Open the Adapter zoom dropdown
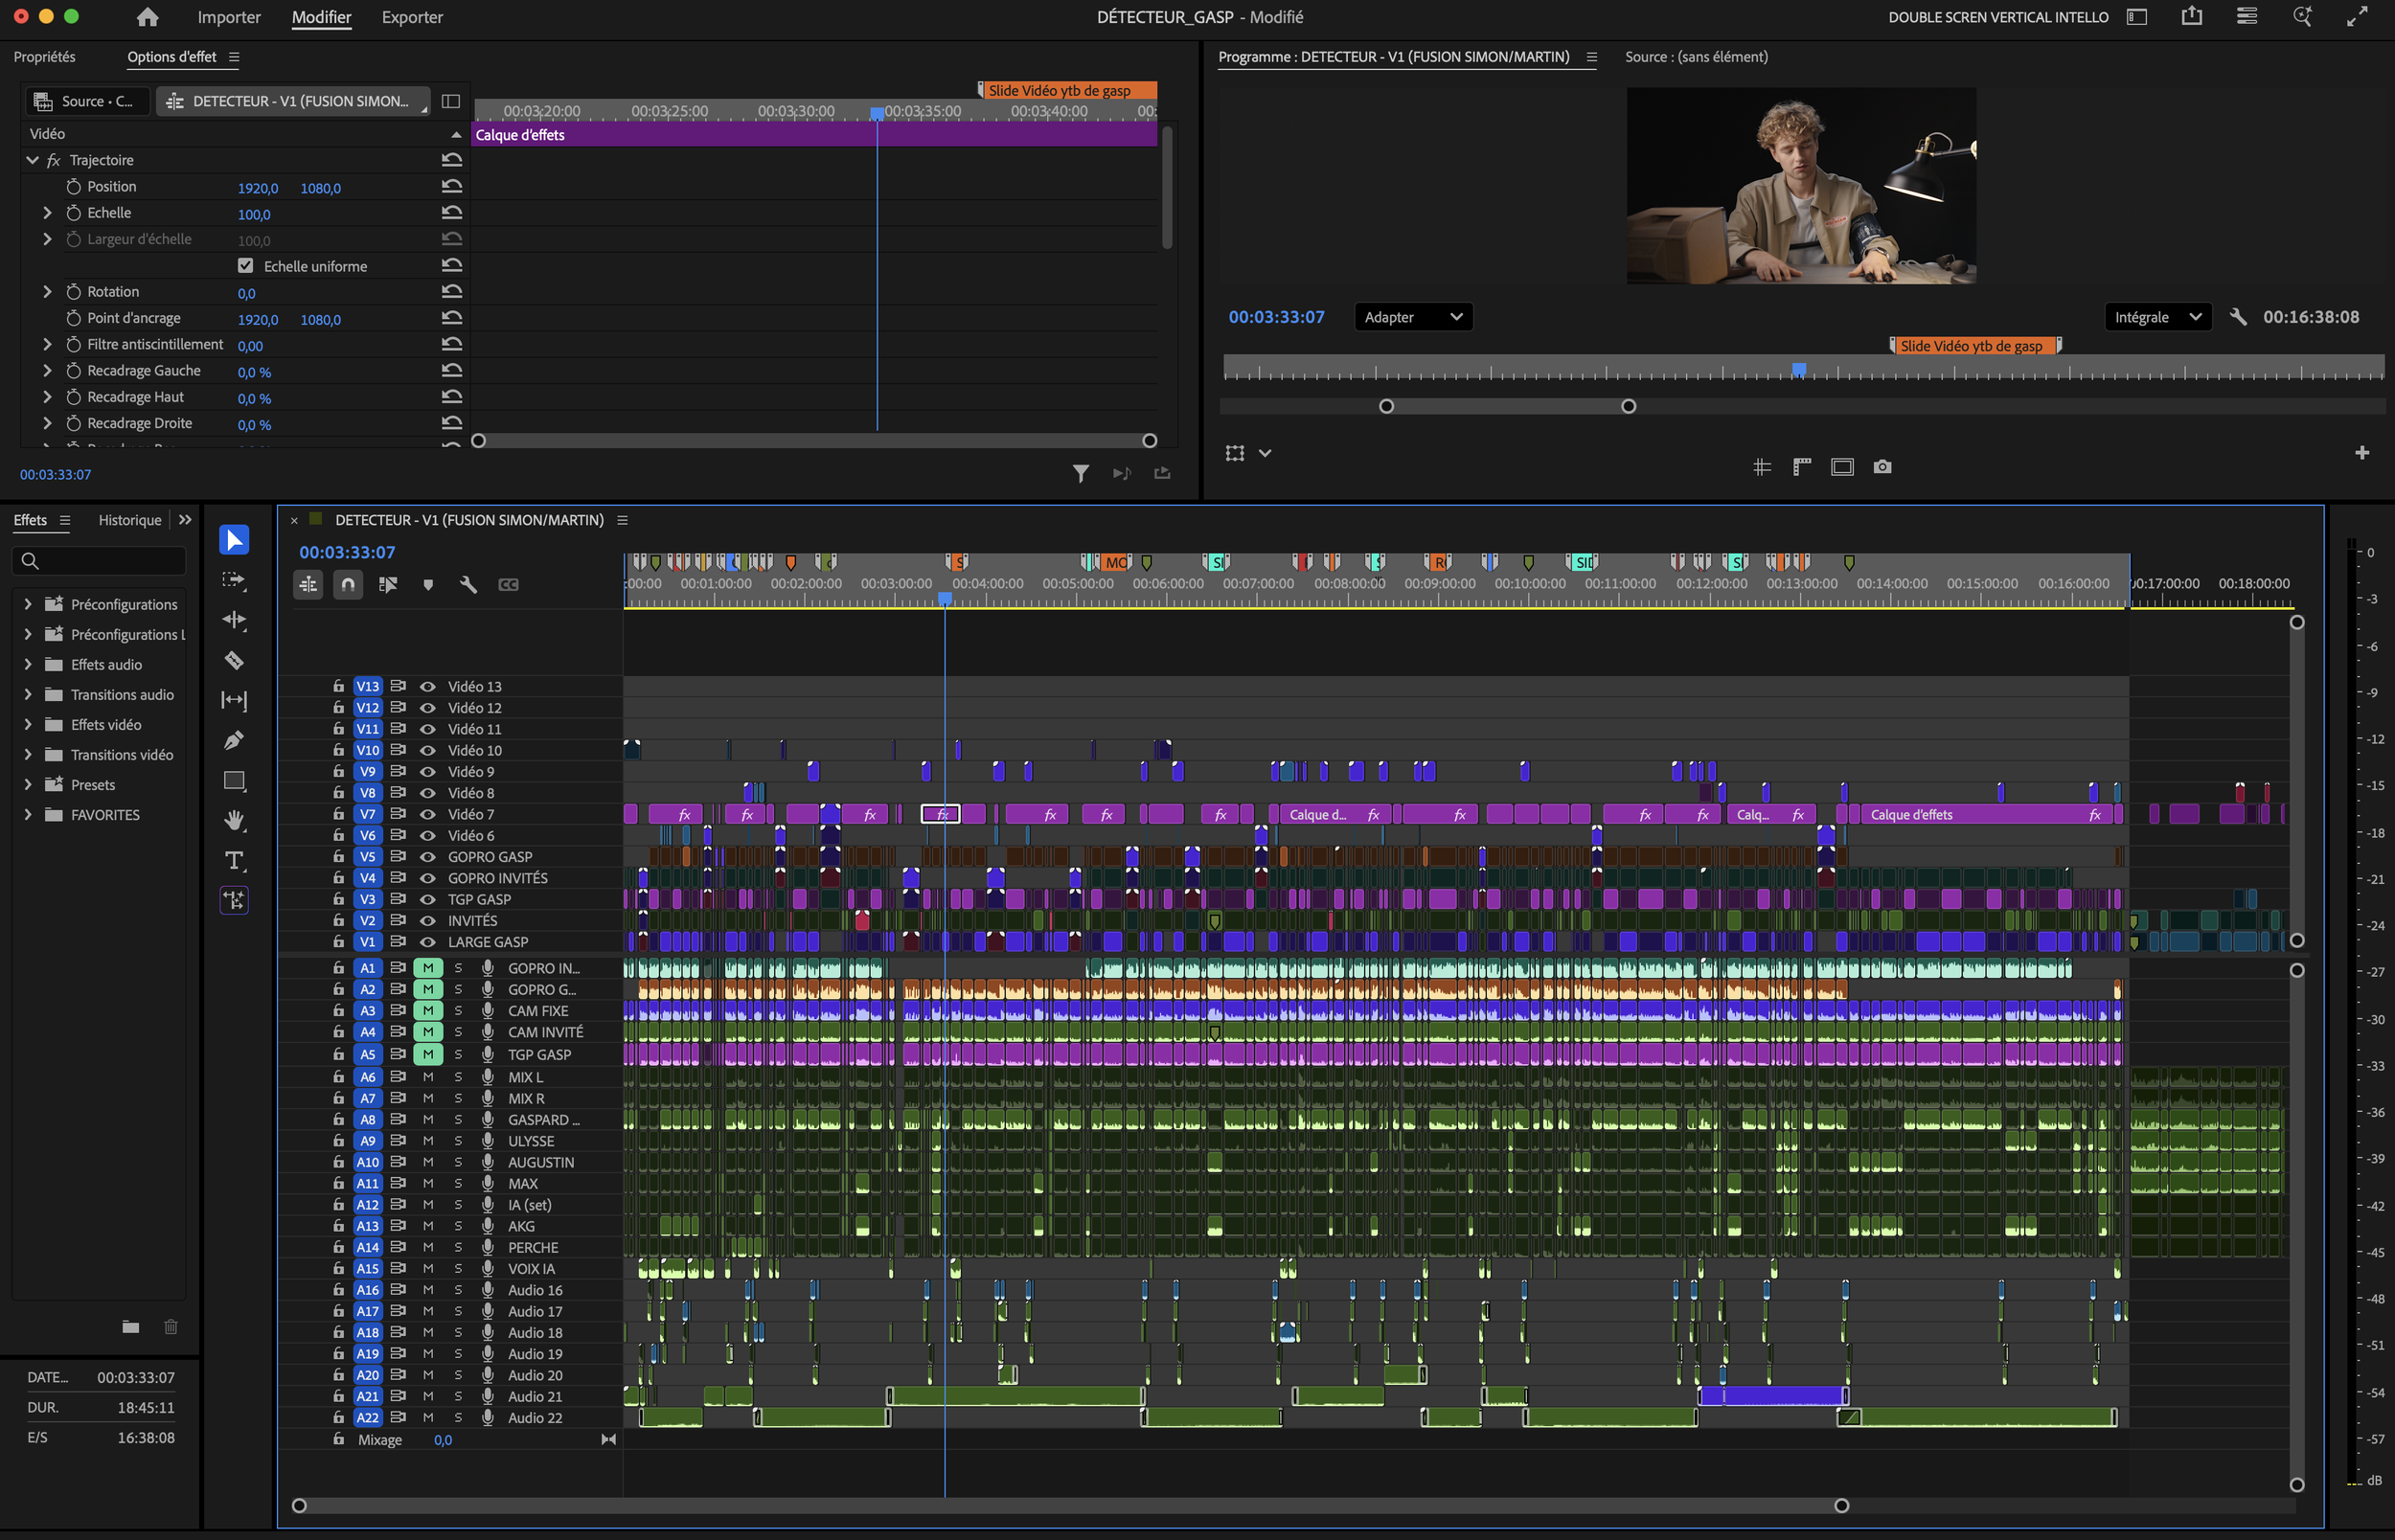 1413,317
